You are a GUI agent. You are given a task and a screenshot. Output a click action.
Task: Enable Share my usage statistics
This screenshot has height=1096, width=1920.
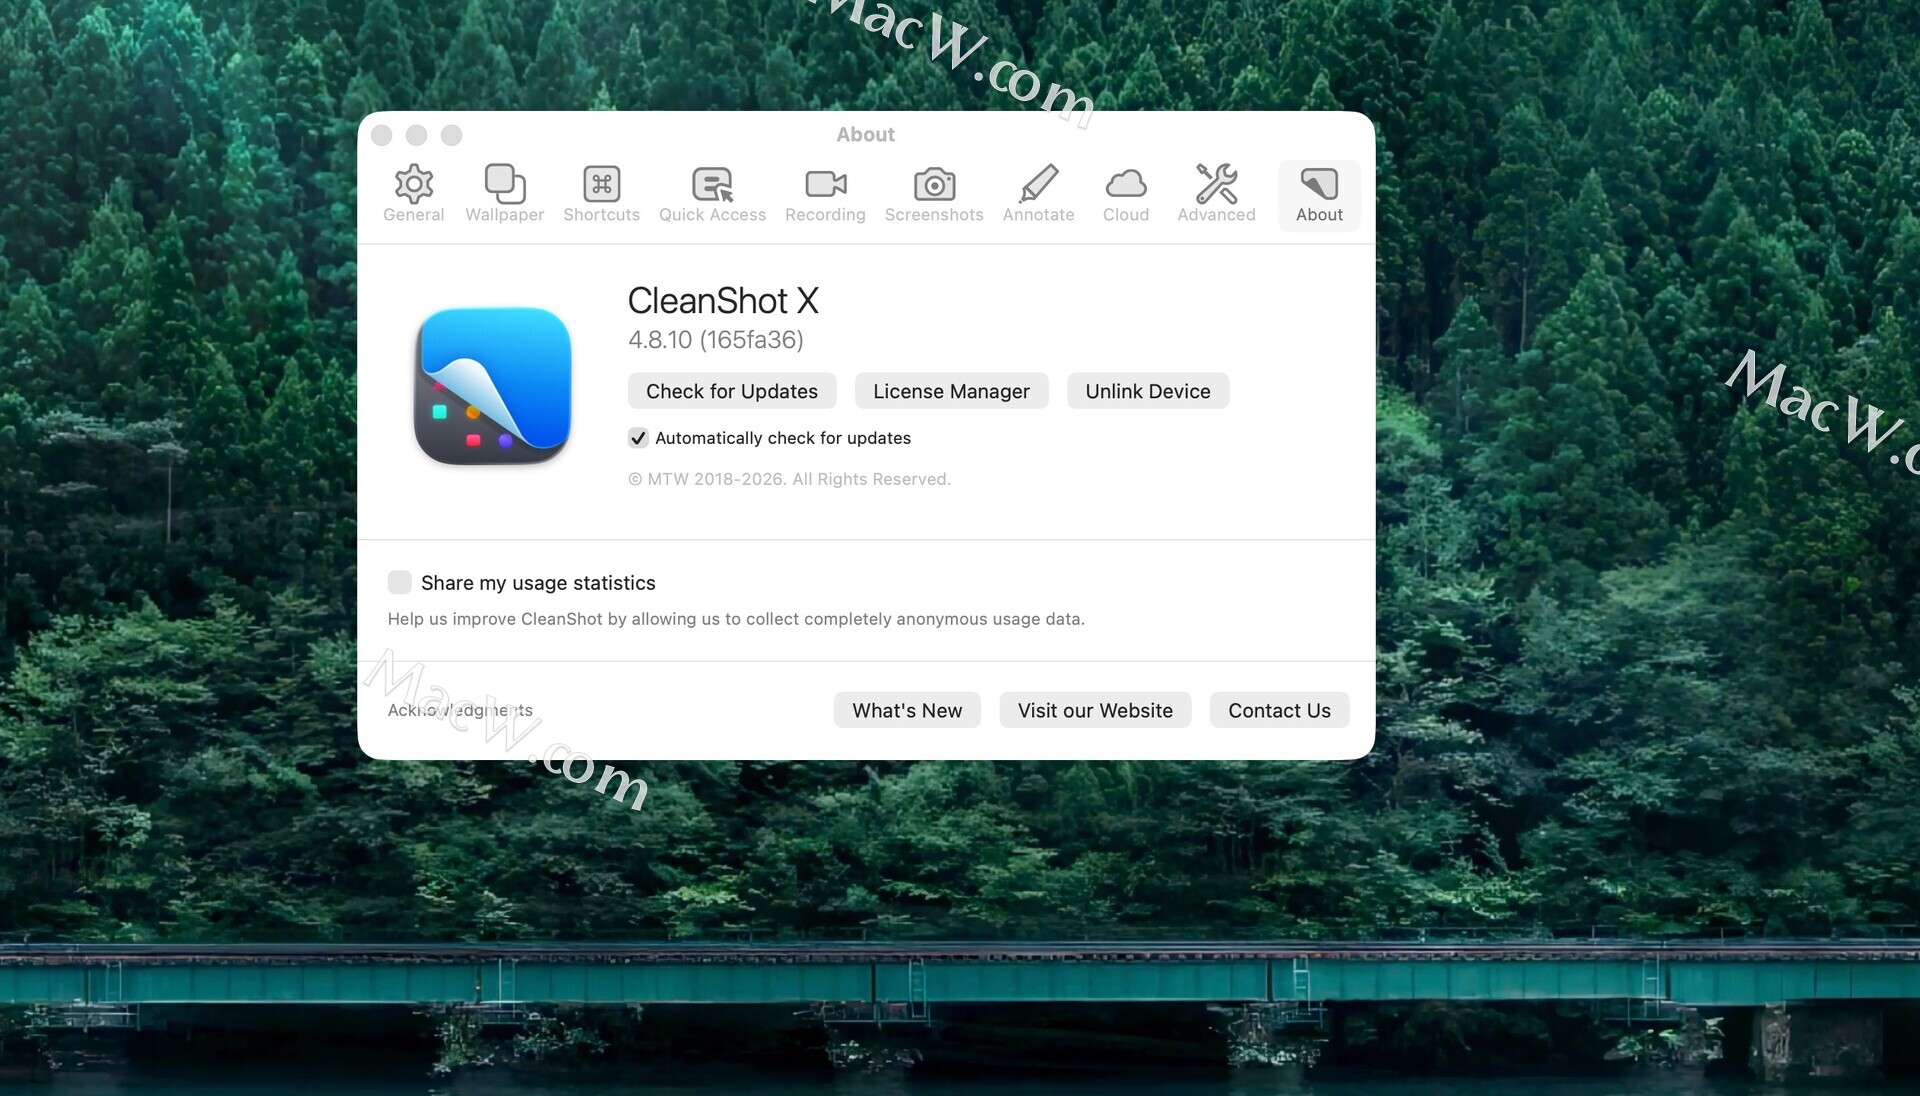[399, 582]
